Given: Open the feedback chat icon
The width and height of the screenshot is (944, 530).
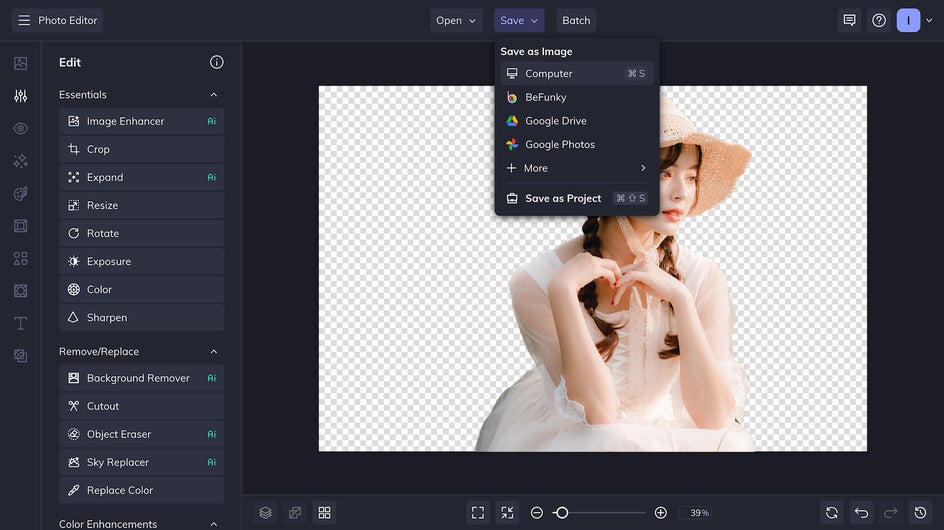Looking at the screenshot, I should pos(849,20).
